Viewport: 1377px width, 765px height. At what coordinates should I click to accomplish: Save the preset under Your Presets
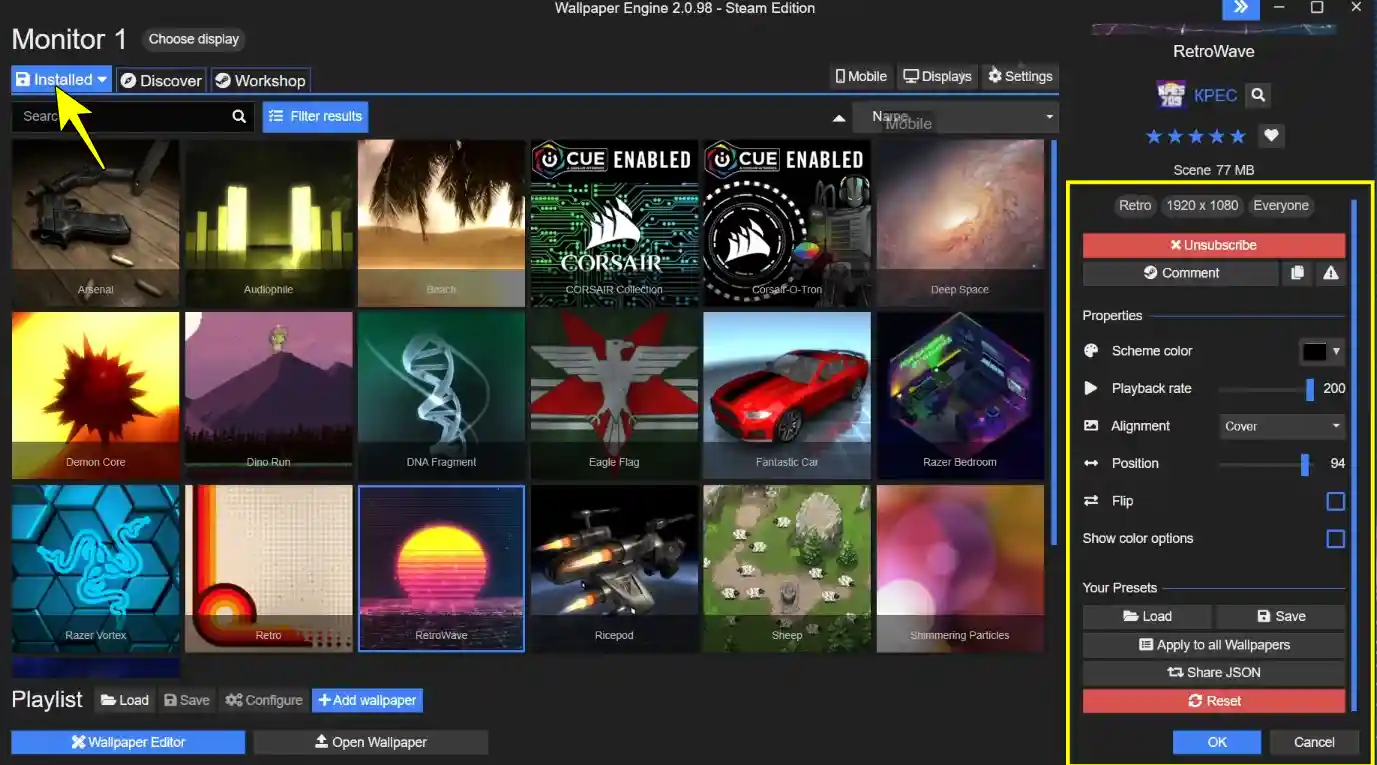coord(1281,617)
